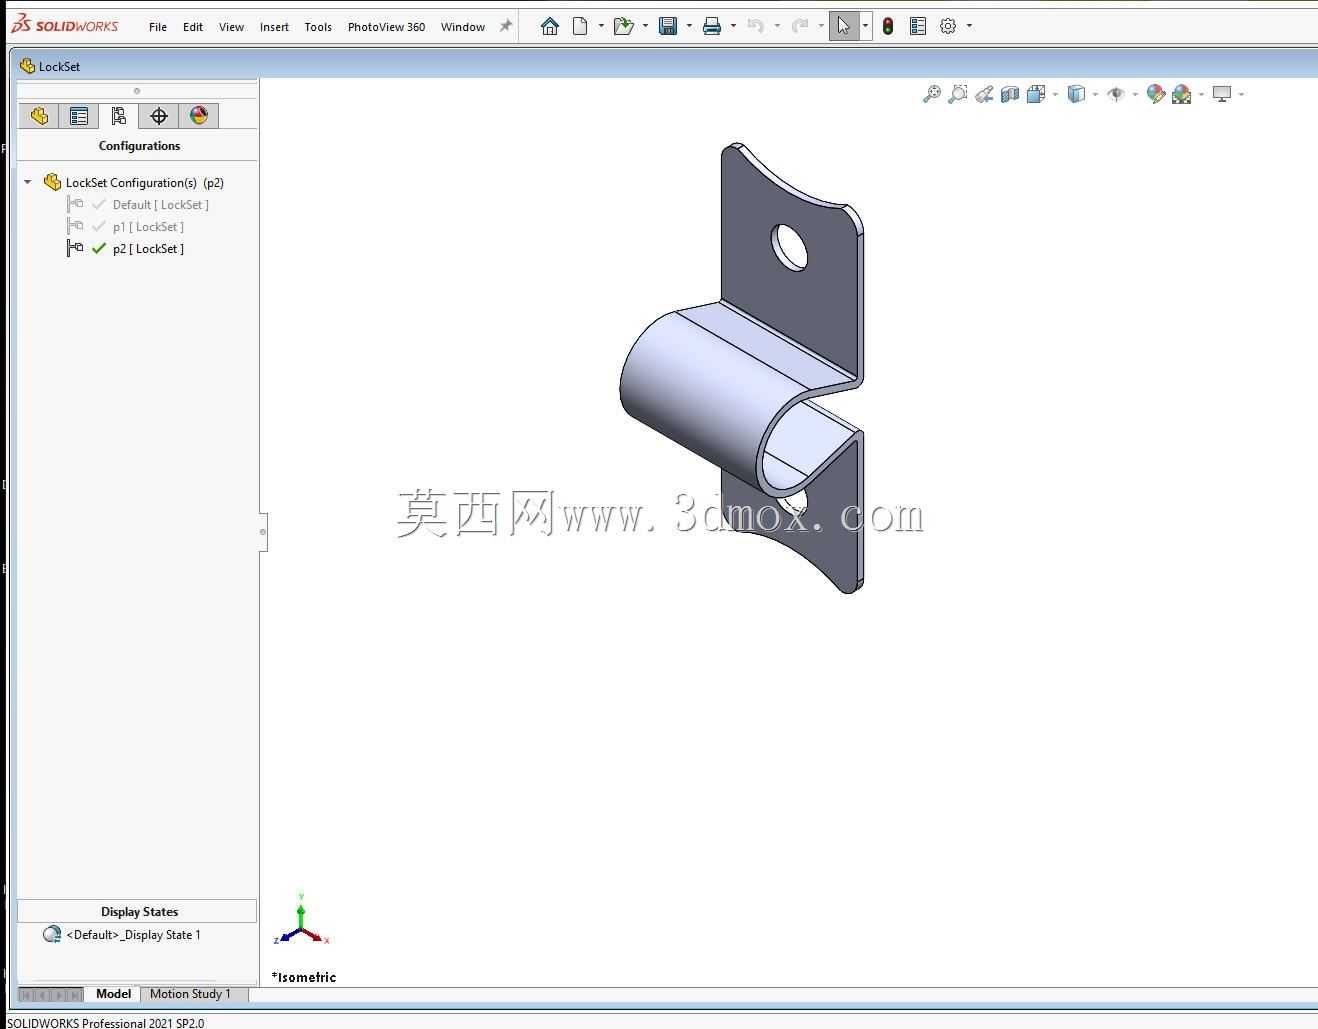Expand the Select tool dropdown arrow
The height and width of the screenshot is (1029, 1318).
tap(865, 26)
